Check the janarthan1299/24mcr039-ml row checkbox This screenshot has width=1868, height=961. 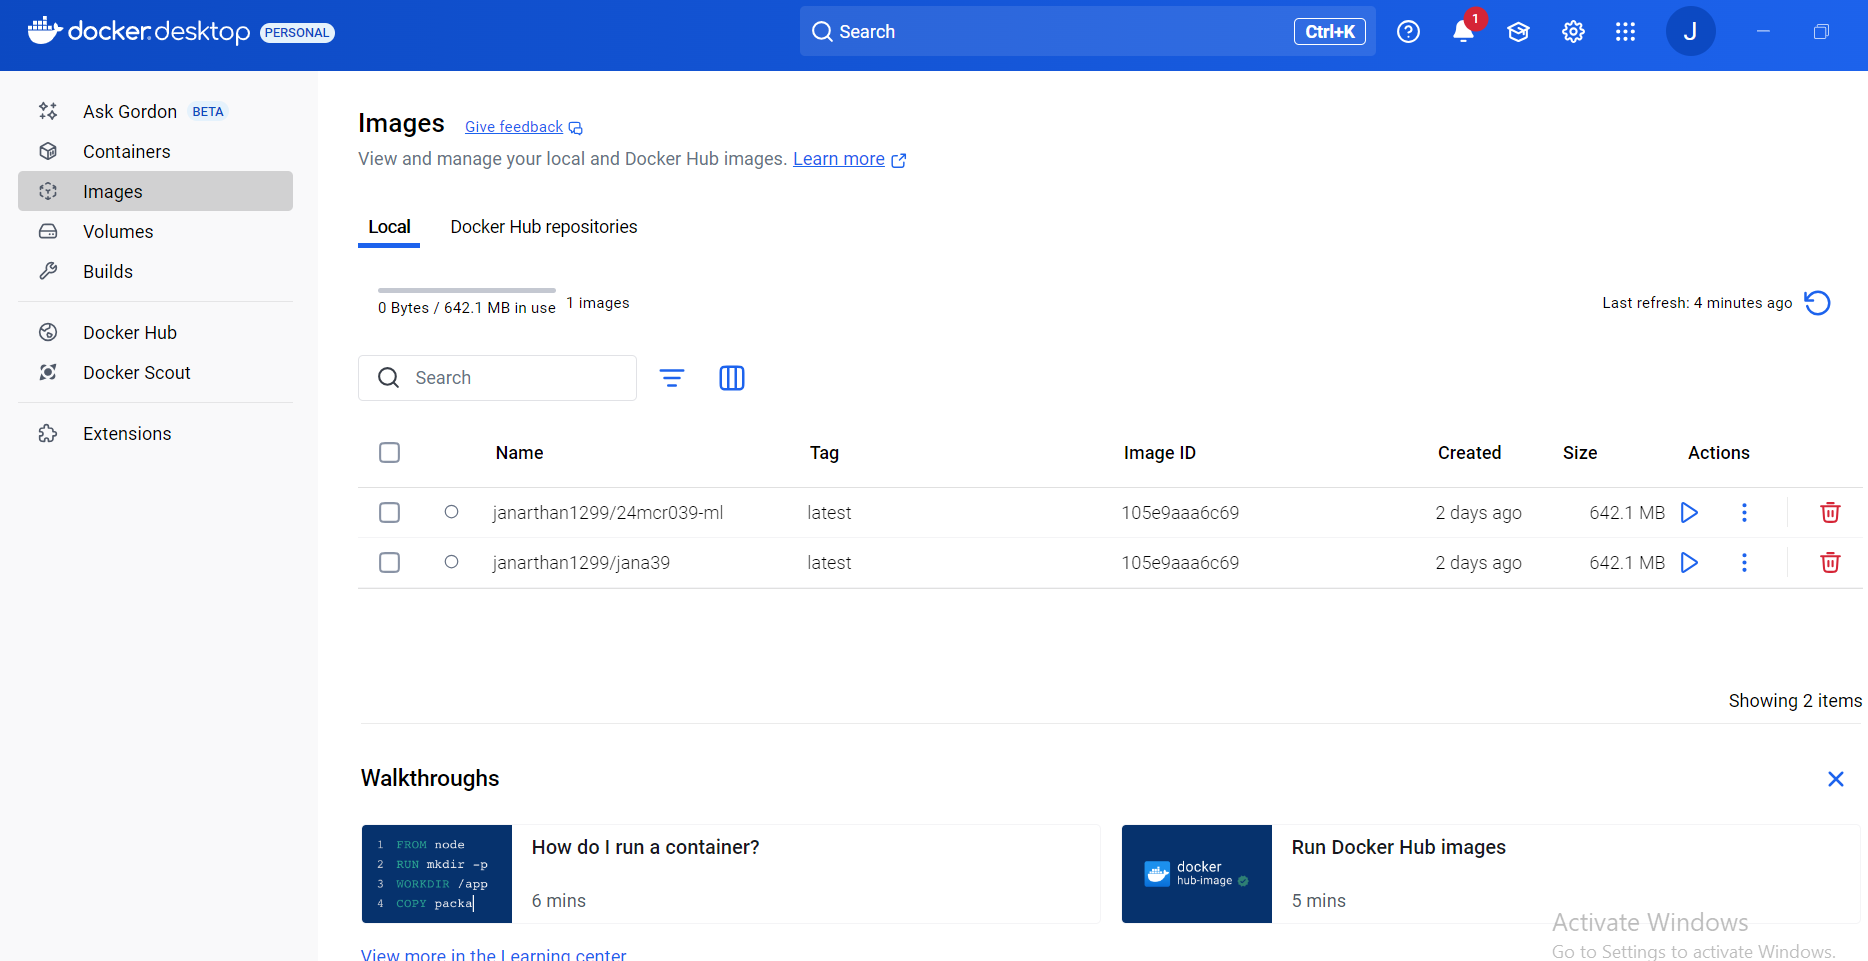point(390,513)
